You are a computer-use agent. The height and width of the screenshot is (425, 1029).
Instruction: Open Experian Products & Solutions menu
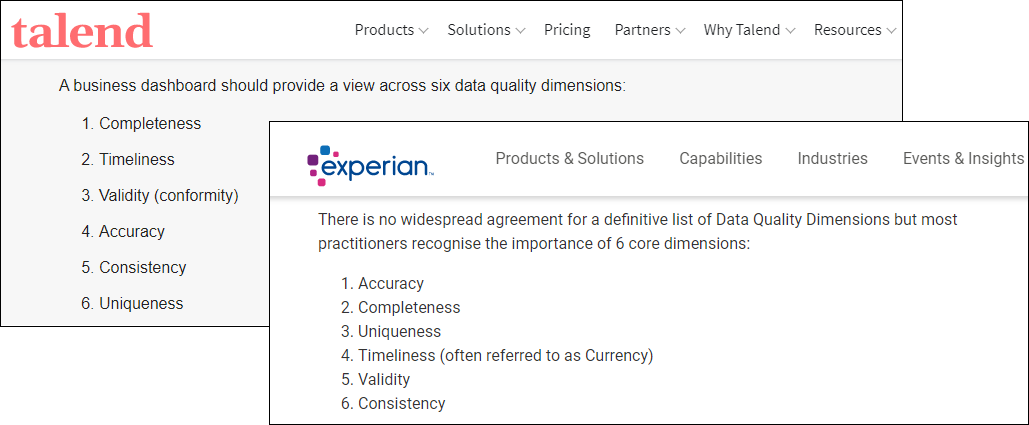pos(569,158)
